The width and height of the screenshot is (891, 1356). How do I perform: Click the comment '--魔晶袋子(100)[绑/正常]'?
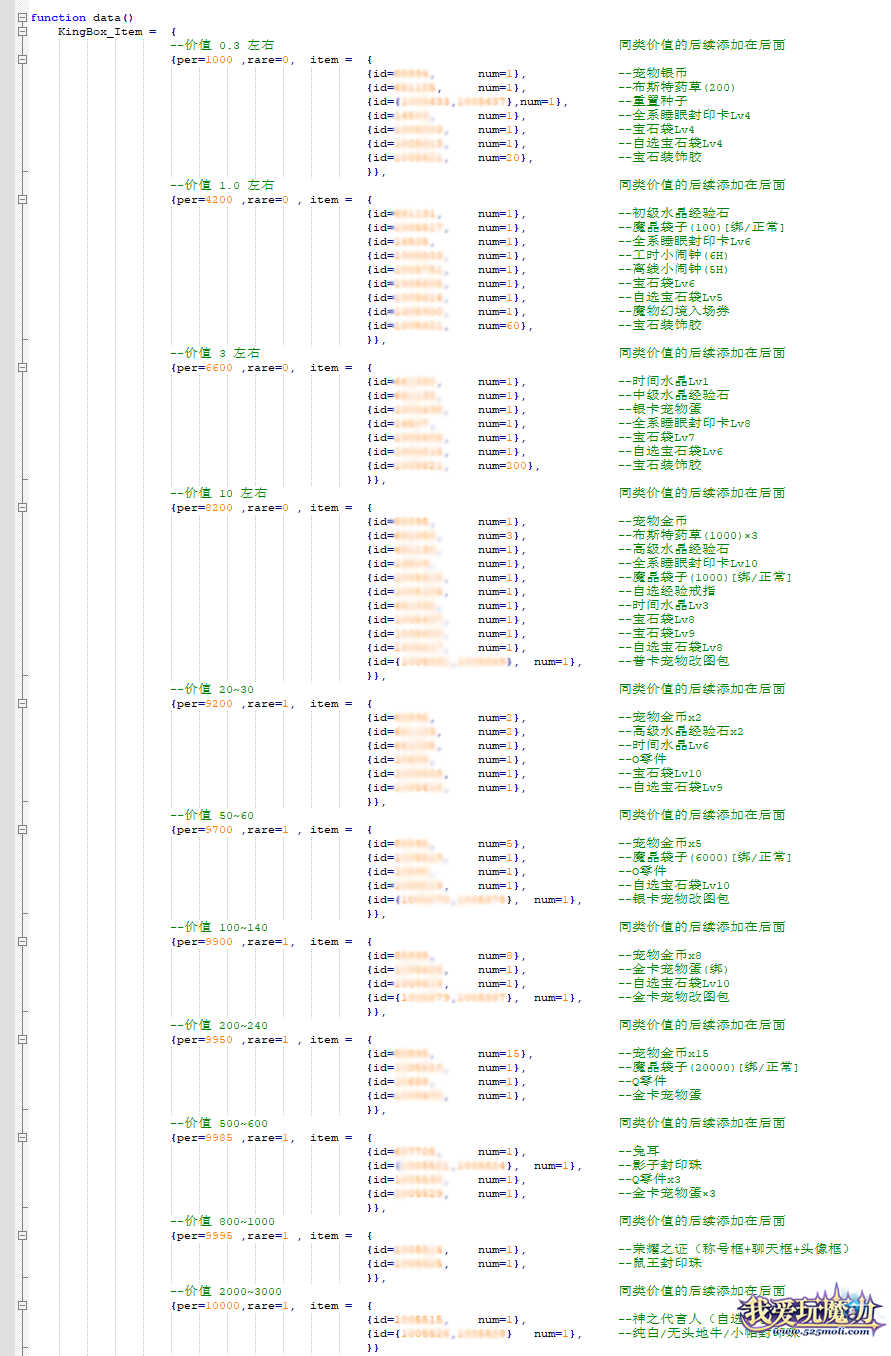[701, 227]
